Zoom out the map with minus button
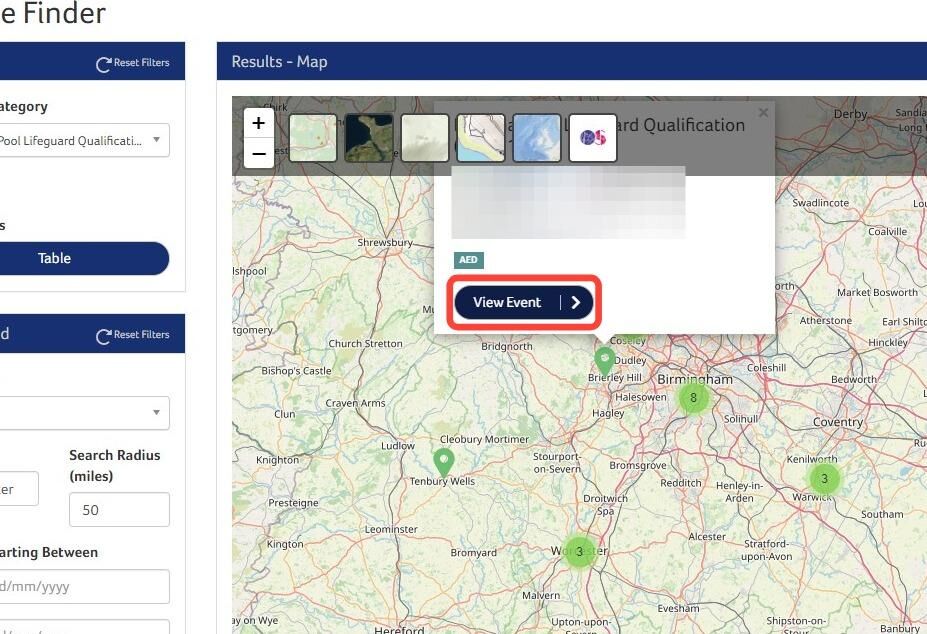 [x=258, y=154]
